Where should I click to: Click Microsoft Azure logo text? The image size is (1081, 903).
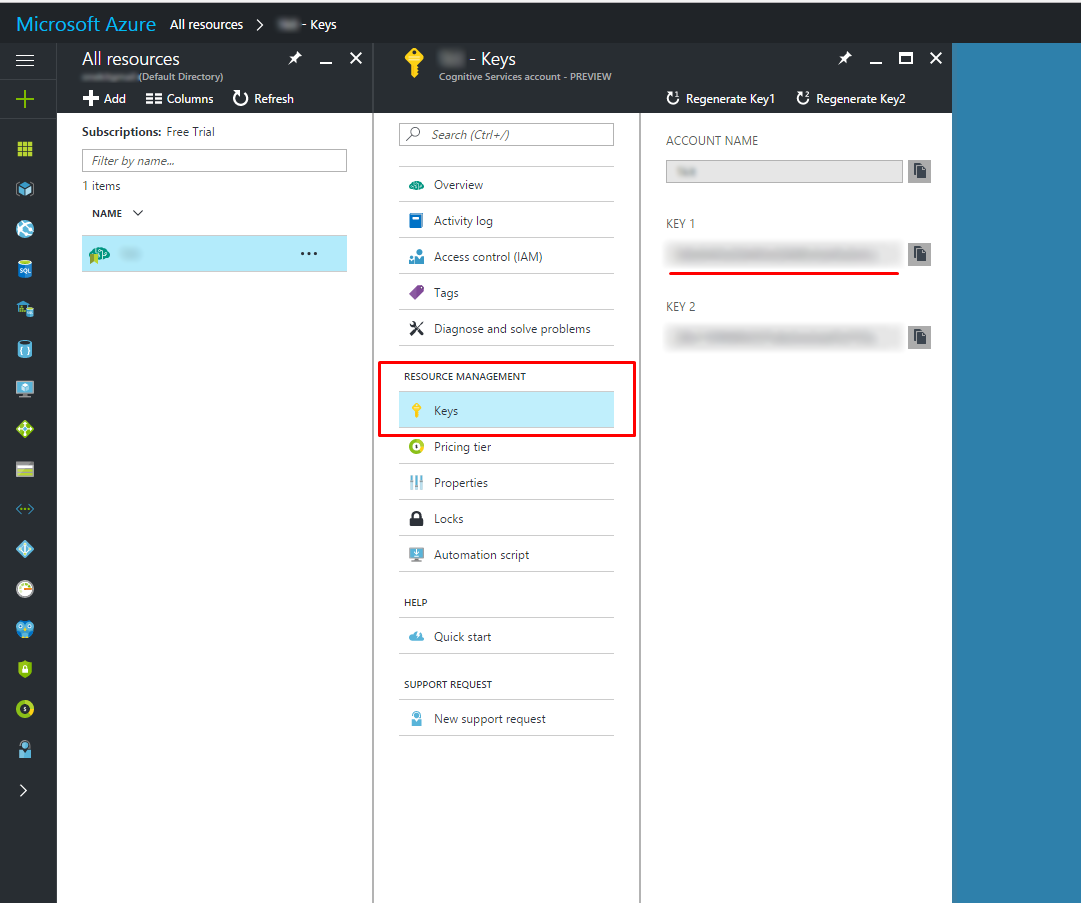(x=85, y=24)
